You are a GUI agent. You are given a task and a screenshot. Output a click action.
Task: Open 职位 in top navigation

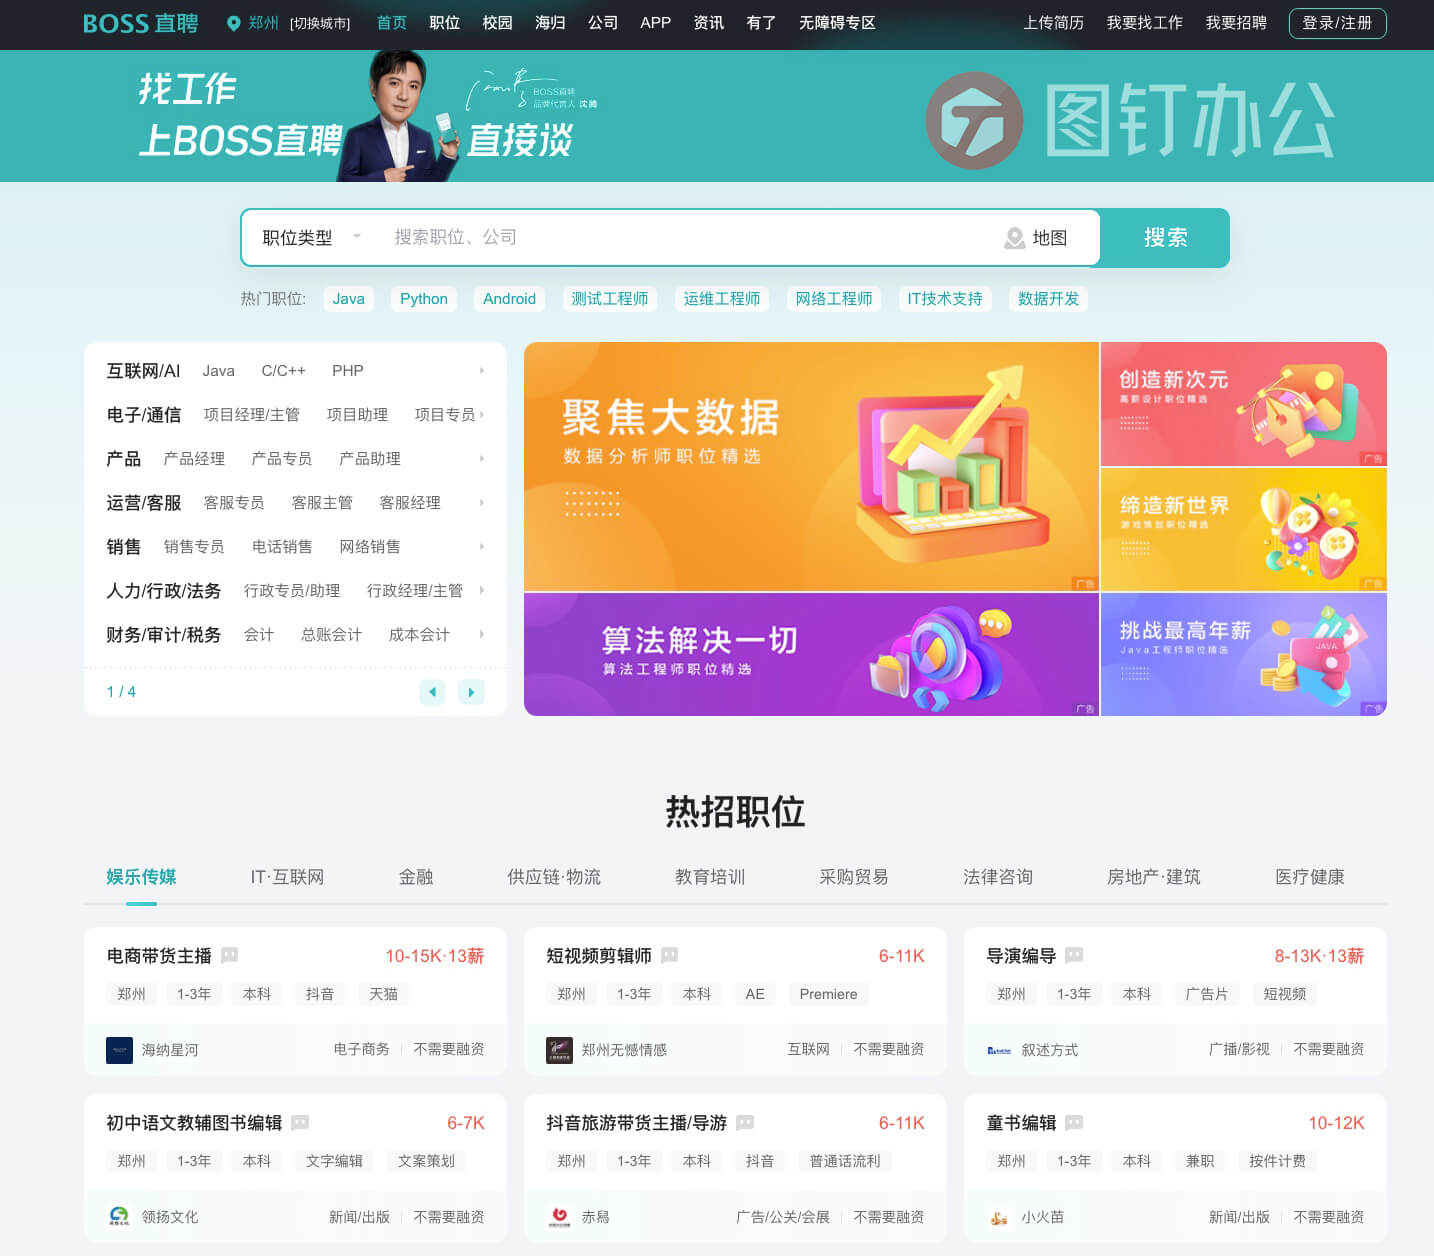(x=444, y=22)
